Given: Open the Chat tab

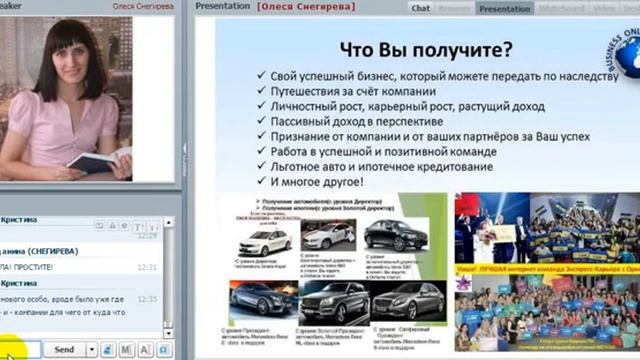Looking at the screenshot, I should [420, 8].
